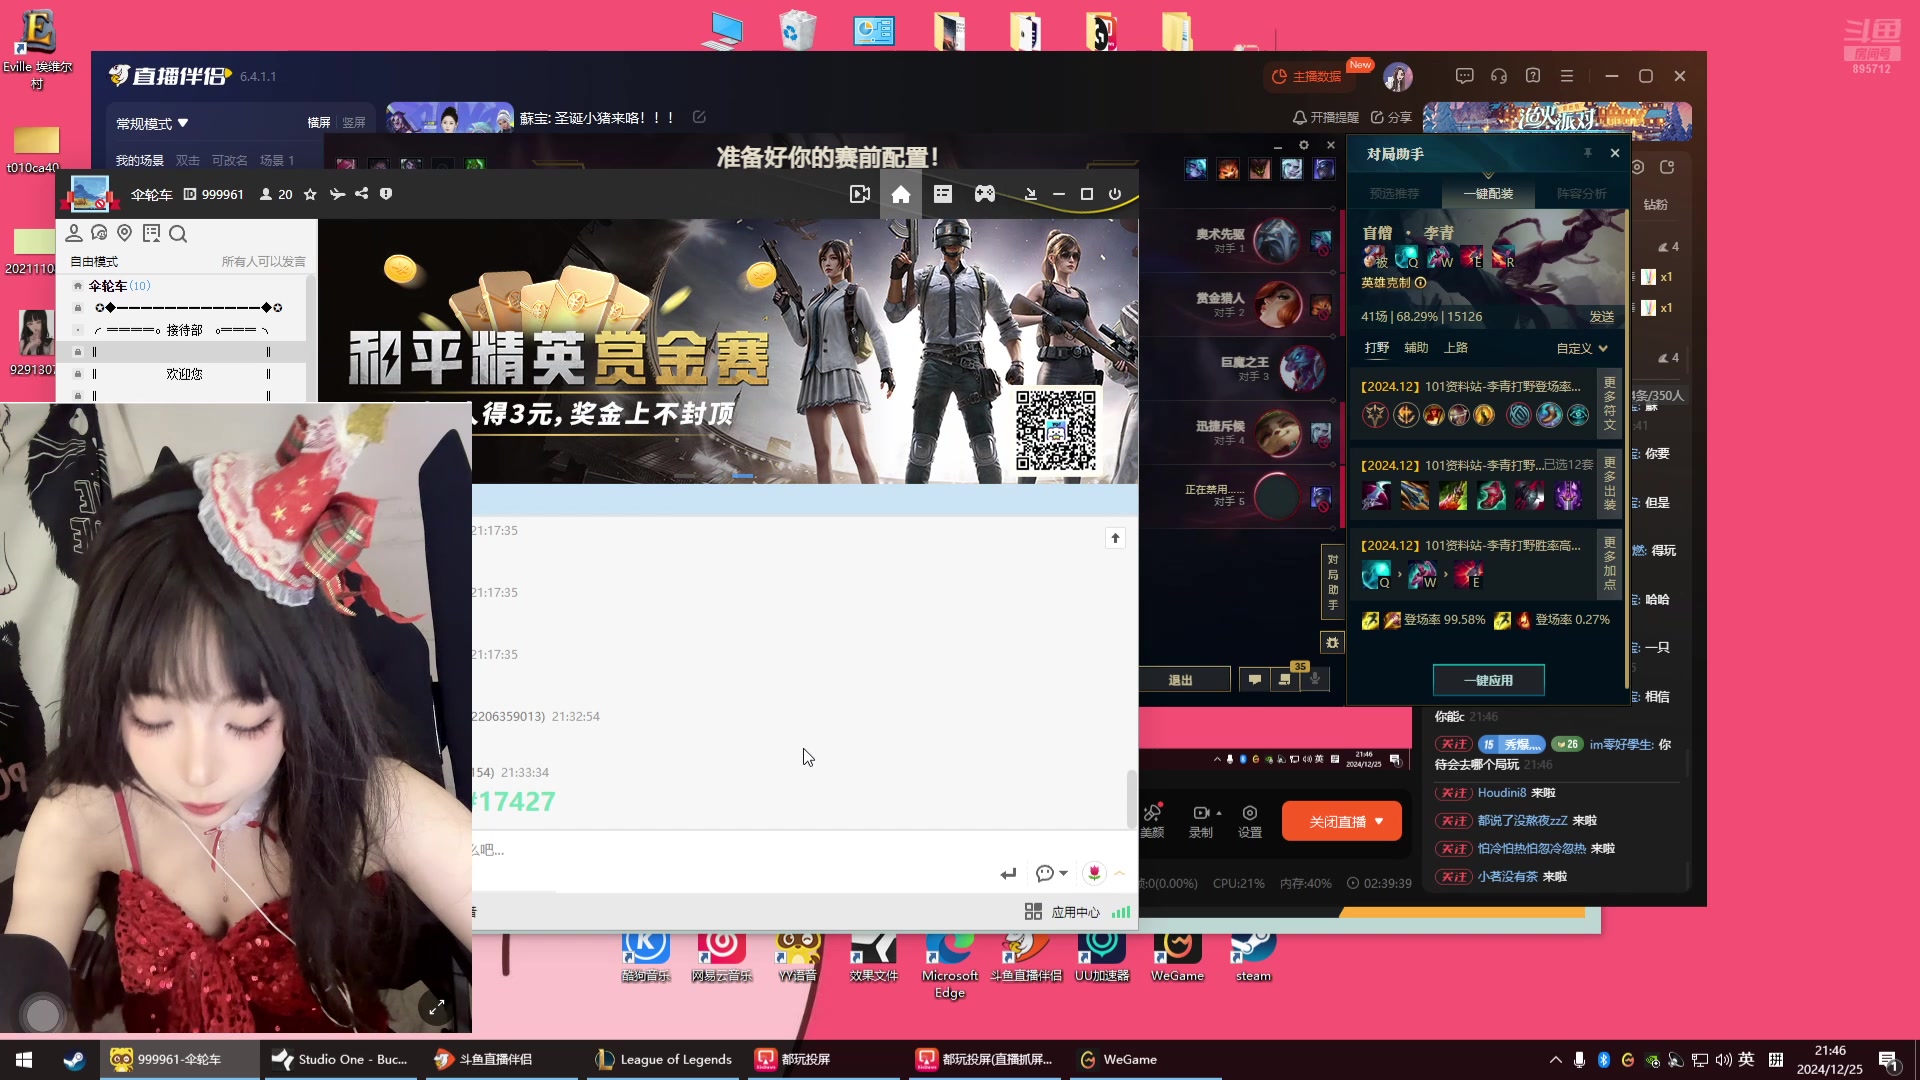
Task: Open the App Center grid icon
Action: (x=1033, y=911)
